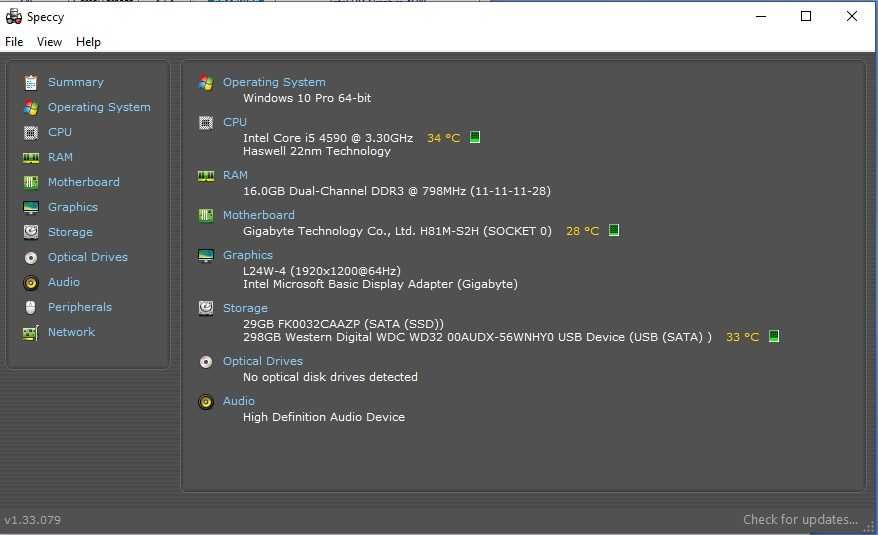The width and height of the screenshot is (878, 535).
Task: Open the View menu
Action: (49, 42)
